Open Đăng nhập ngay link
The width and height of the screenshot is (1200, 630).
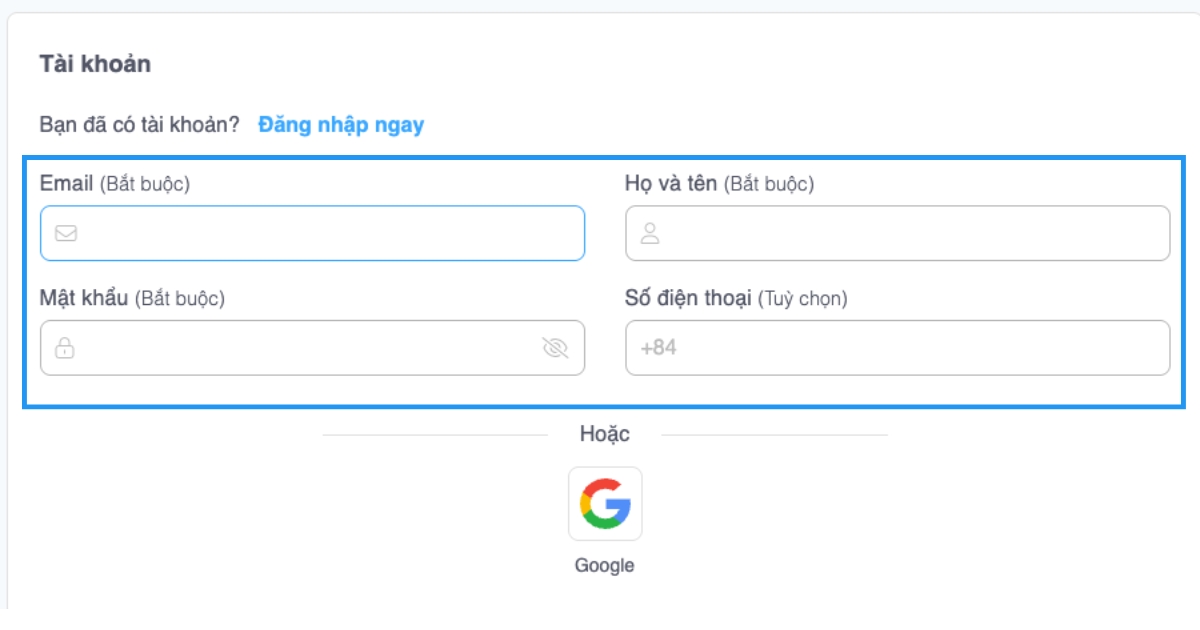[x=341, y=124]
